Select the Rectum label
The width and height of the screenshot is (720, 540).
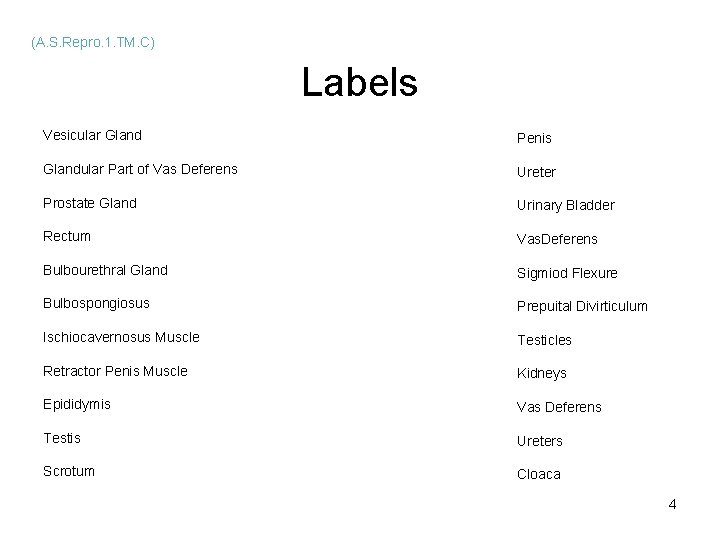[67, 236]
